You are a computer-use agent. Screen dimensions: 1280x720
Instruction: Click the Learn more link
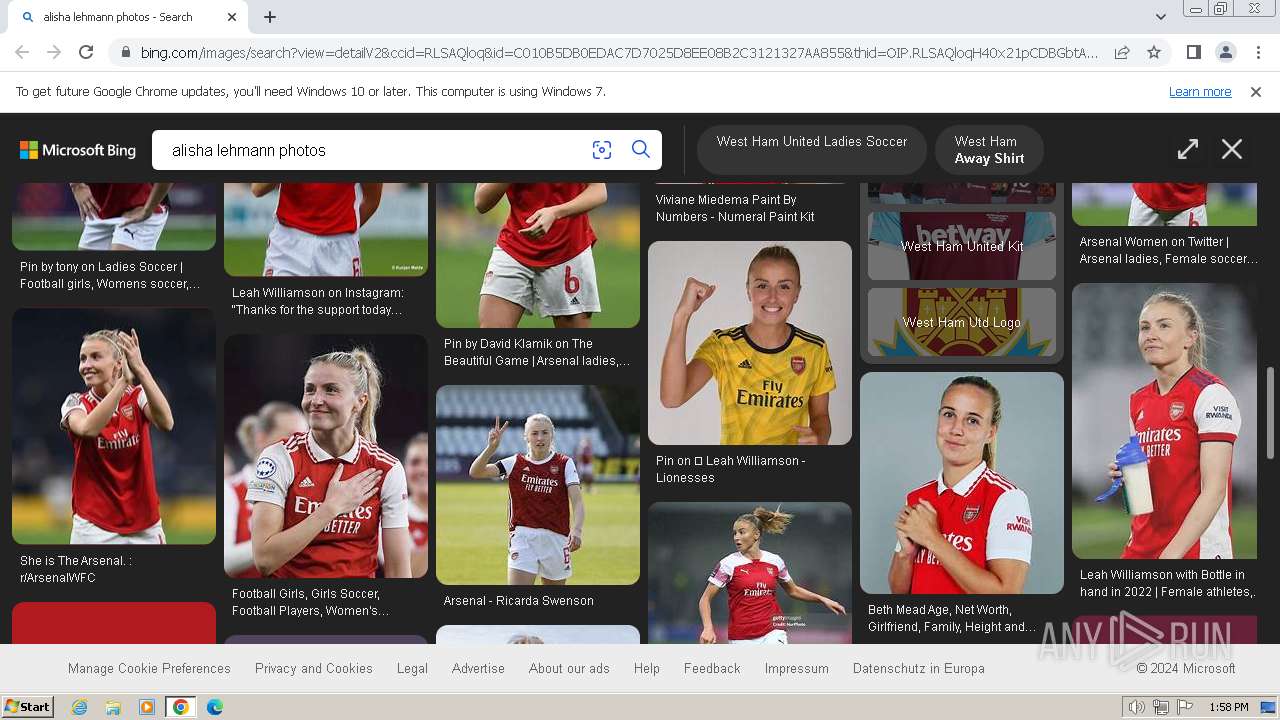(x=1200, y=92)
